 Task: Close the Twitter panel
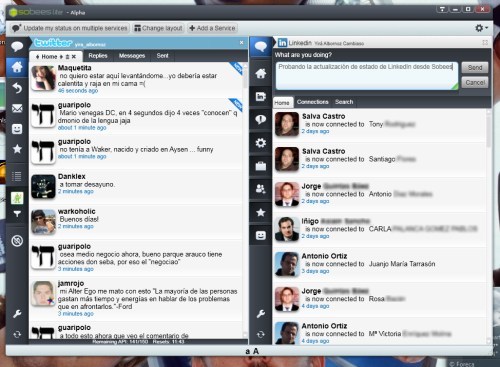242,43
